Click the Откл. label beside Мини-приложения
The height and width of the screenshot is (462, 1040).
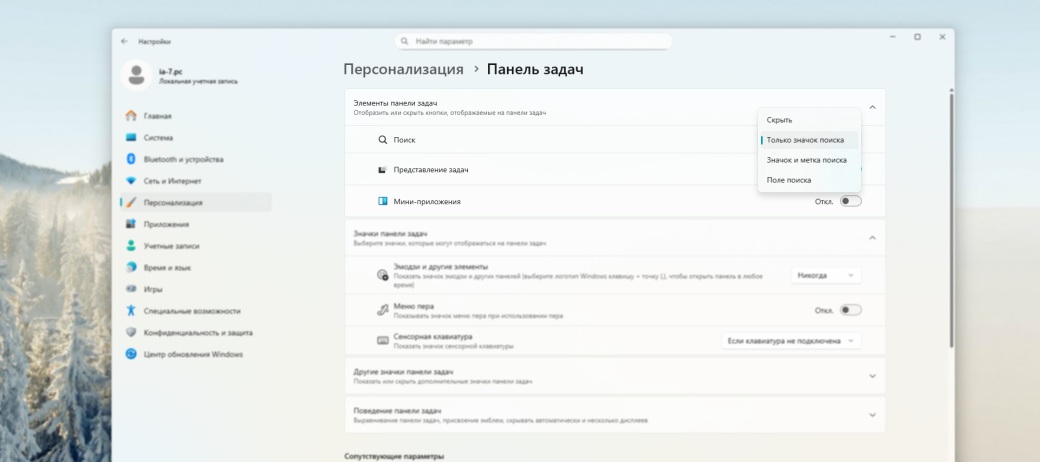click(x=824, y=202)
